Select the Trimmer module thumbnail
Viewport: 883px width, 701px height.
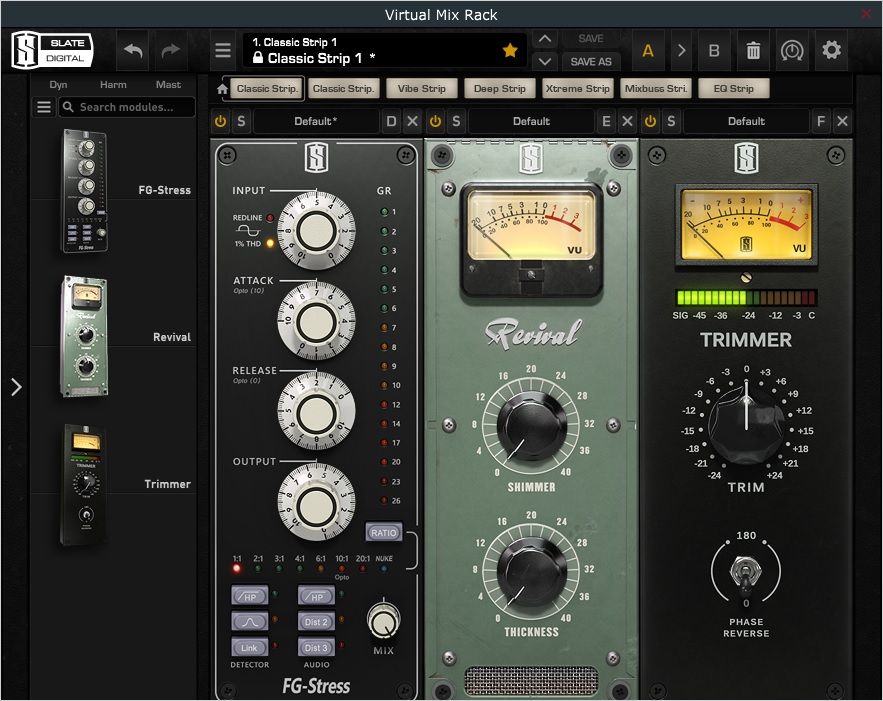coord(84,484)
